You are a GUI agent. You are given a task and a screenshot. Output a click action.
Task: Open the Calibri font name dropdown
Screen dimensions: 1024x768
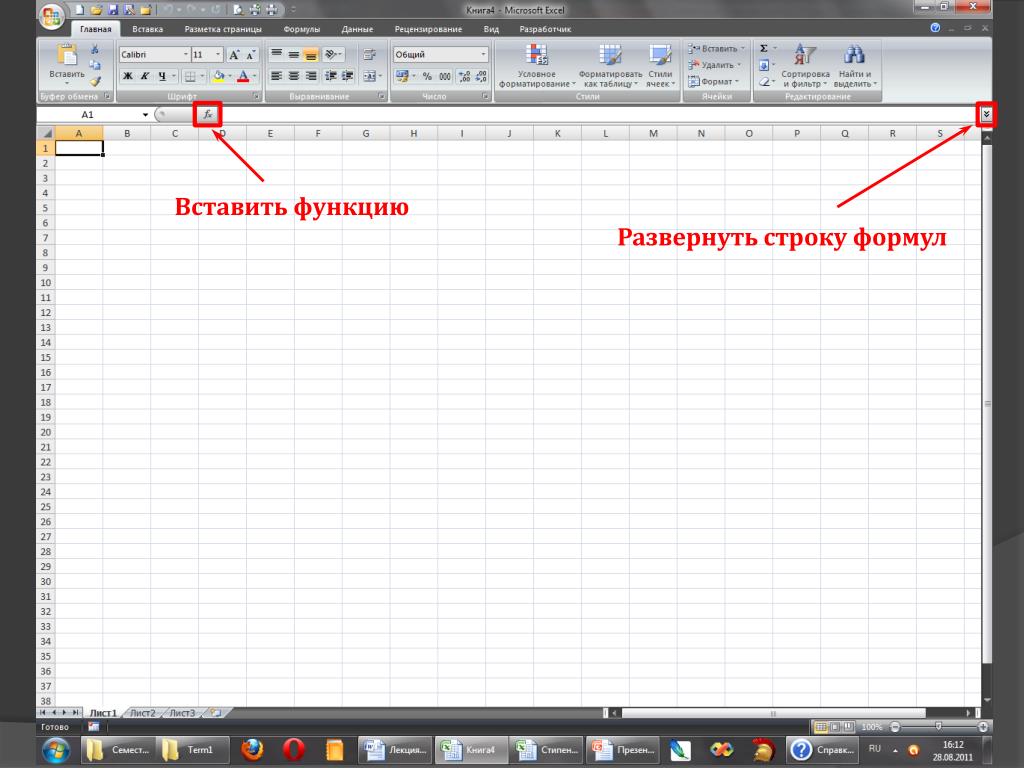(x=185, y=55)
